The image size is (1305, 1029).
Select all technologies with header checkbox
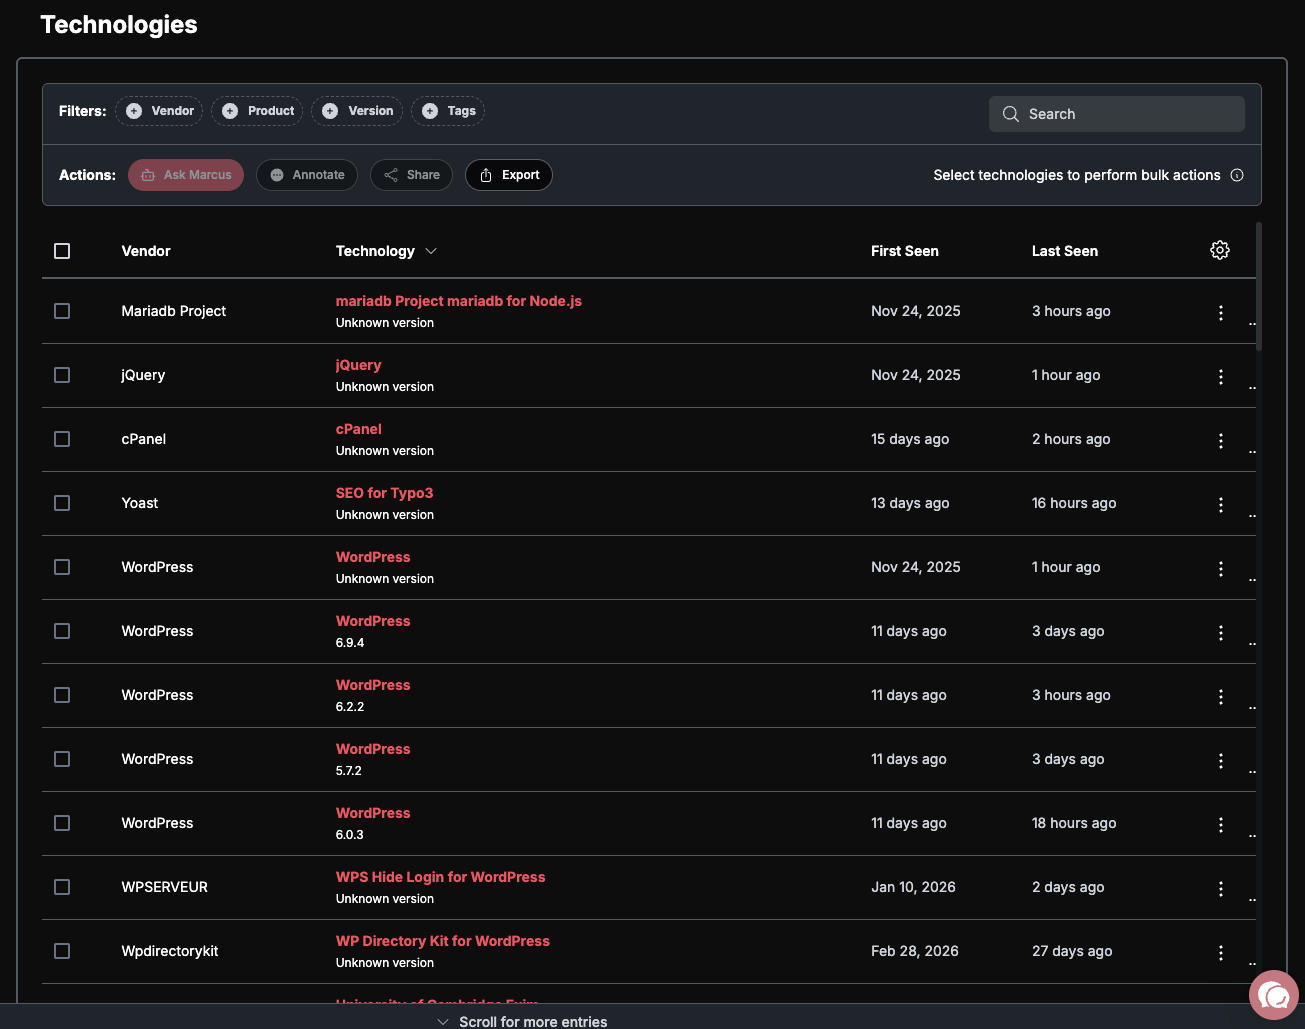tap(62, 251)
